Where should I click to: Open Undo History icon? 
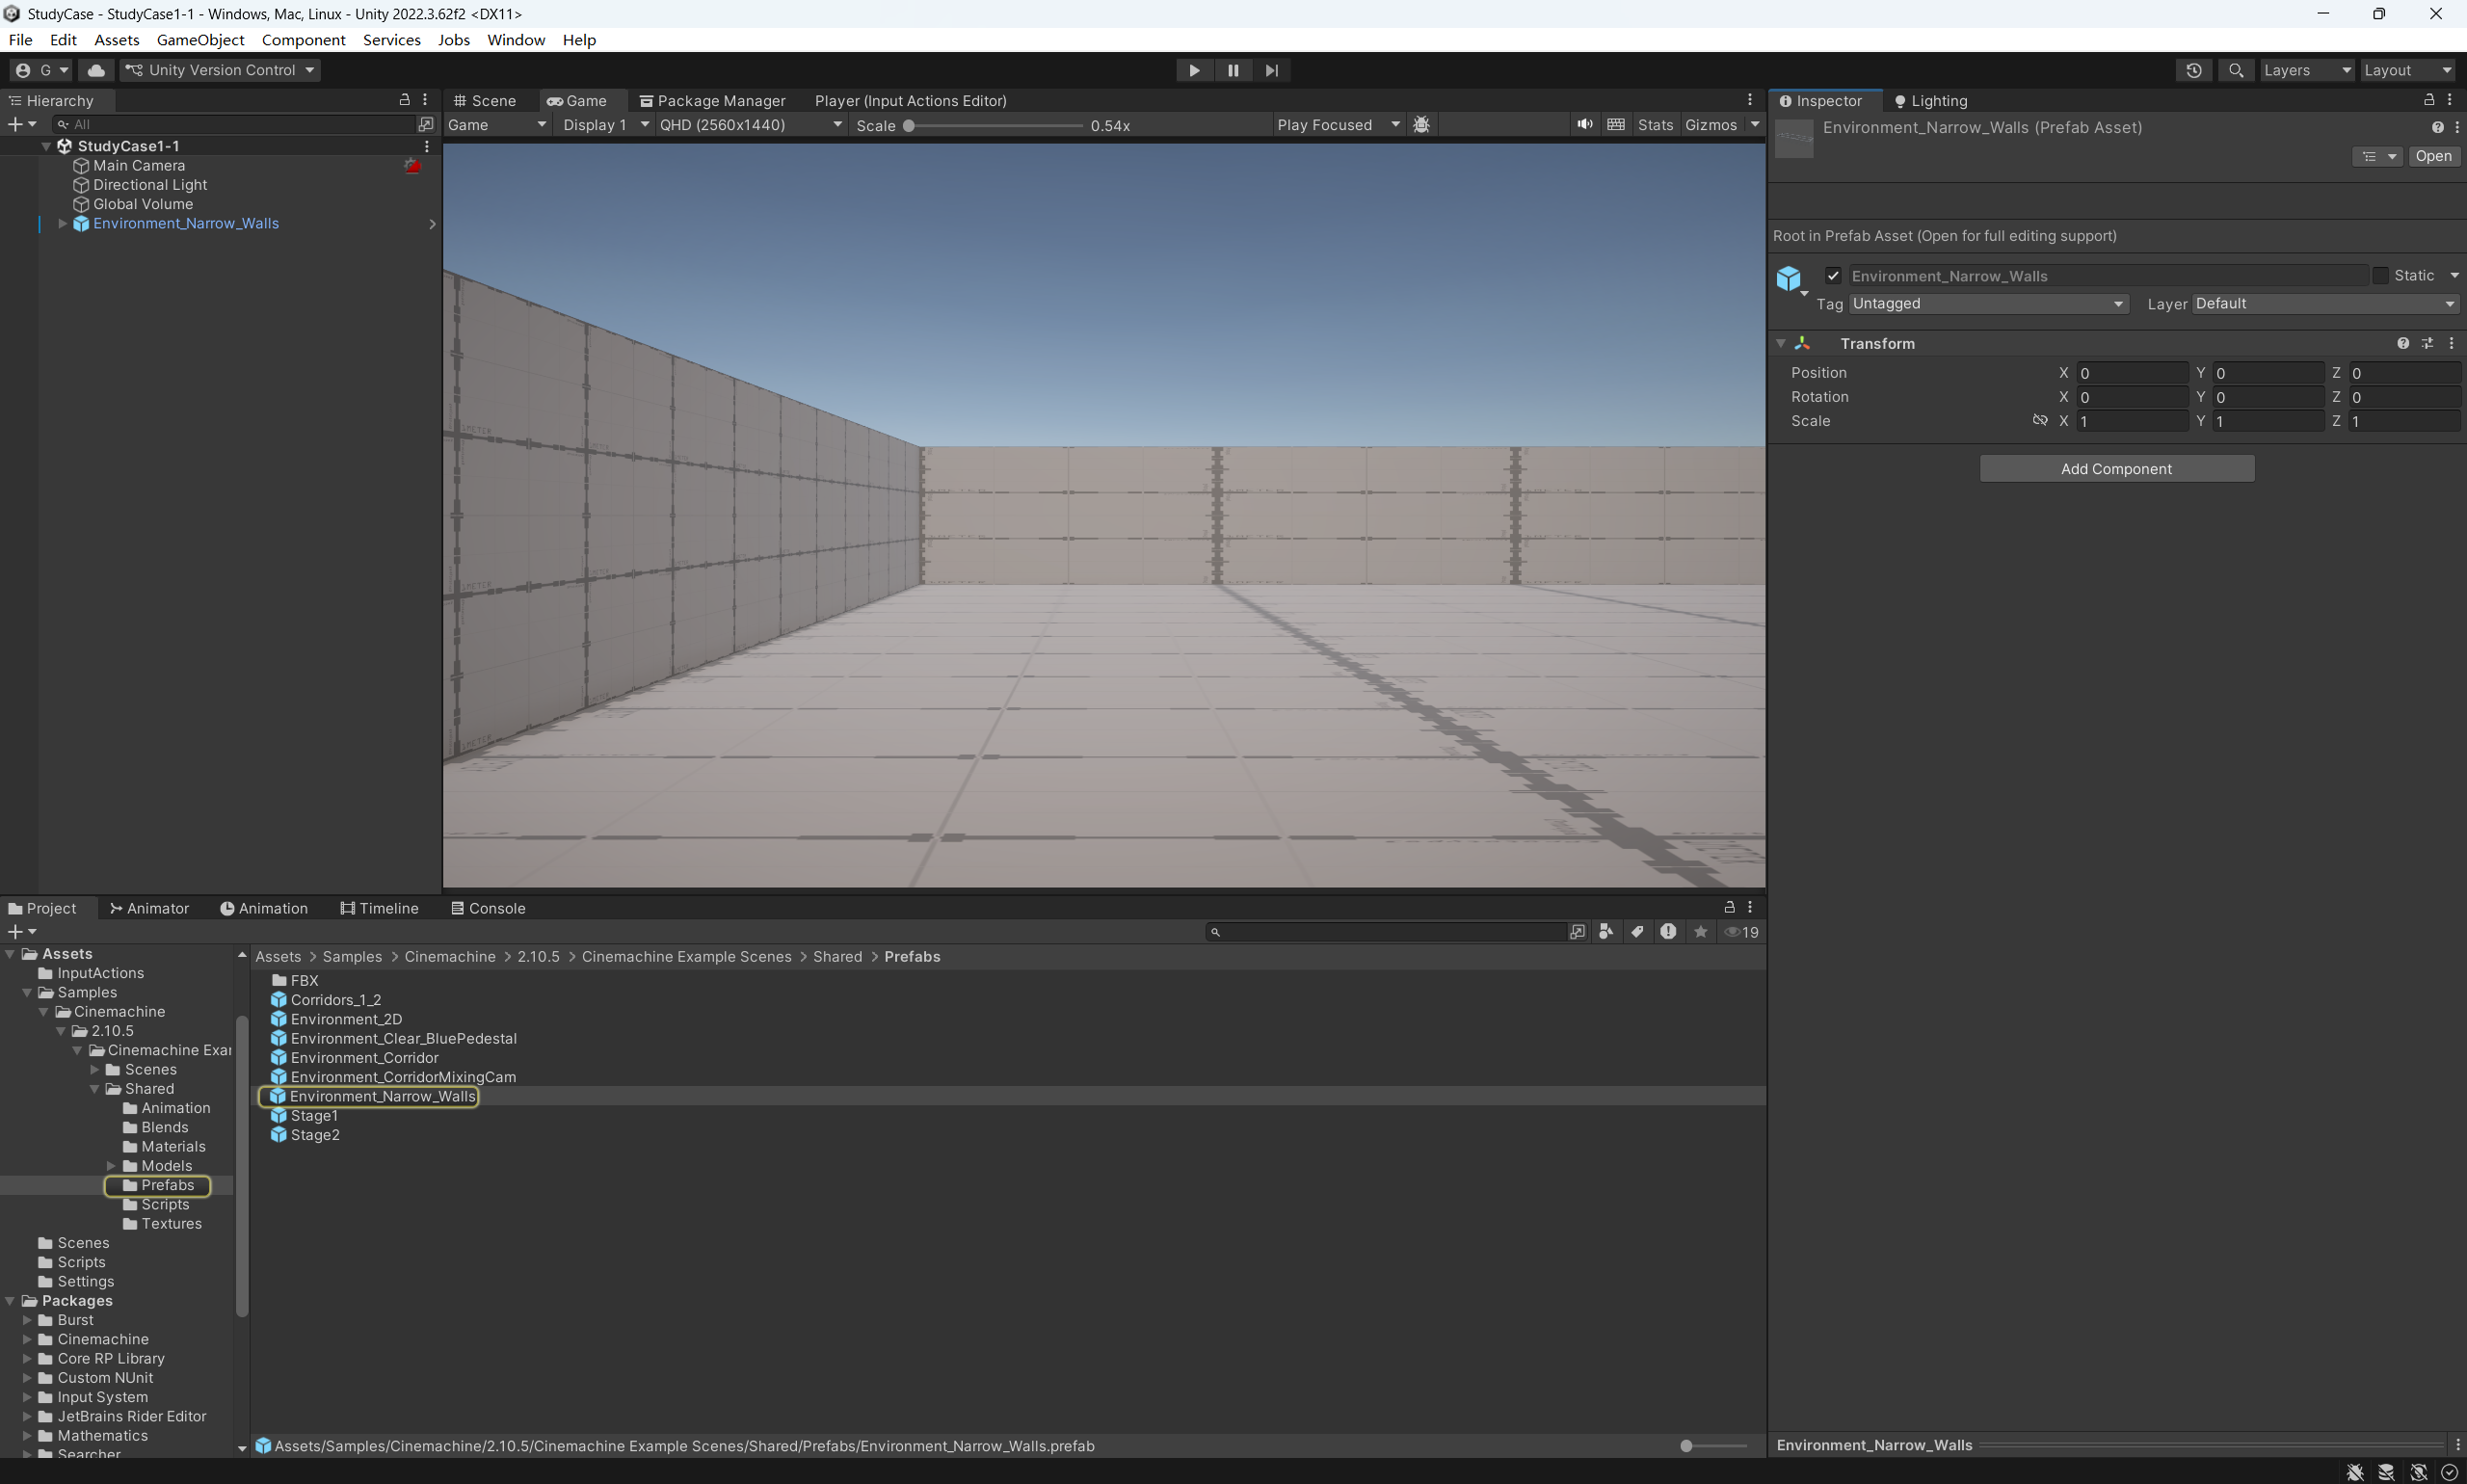(x=2193, y=70)
